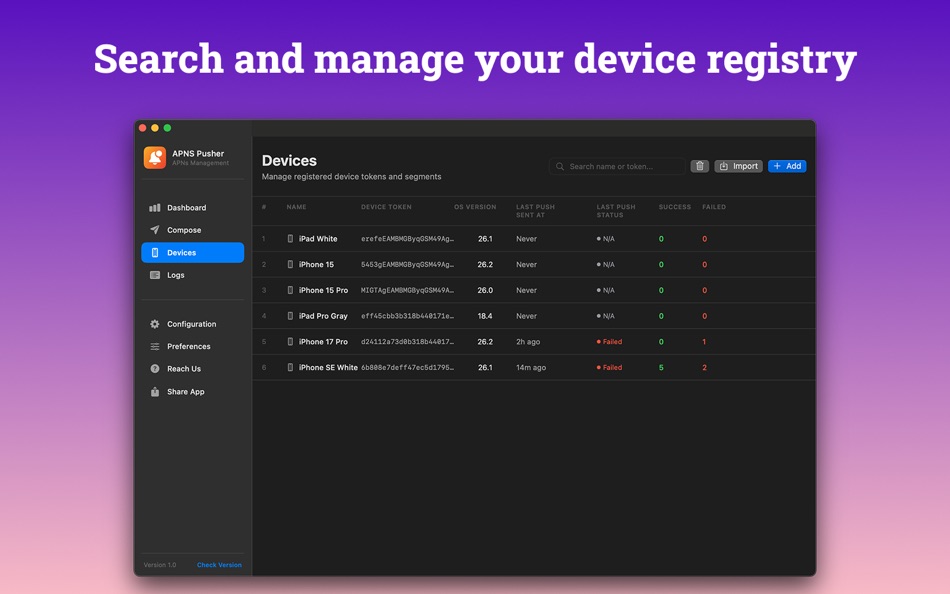Click the '14m ago' last push time

pyautogui.click(x=531, y=367)
